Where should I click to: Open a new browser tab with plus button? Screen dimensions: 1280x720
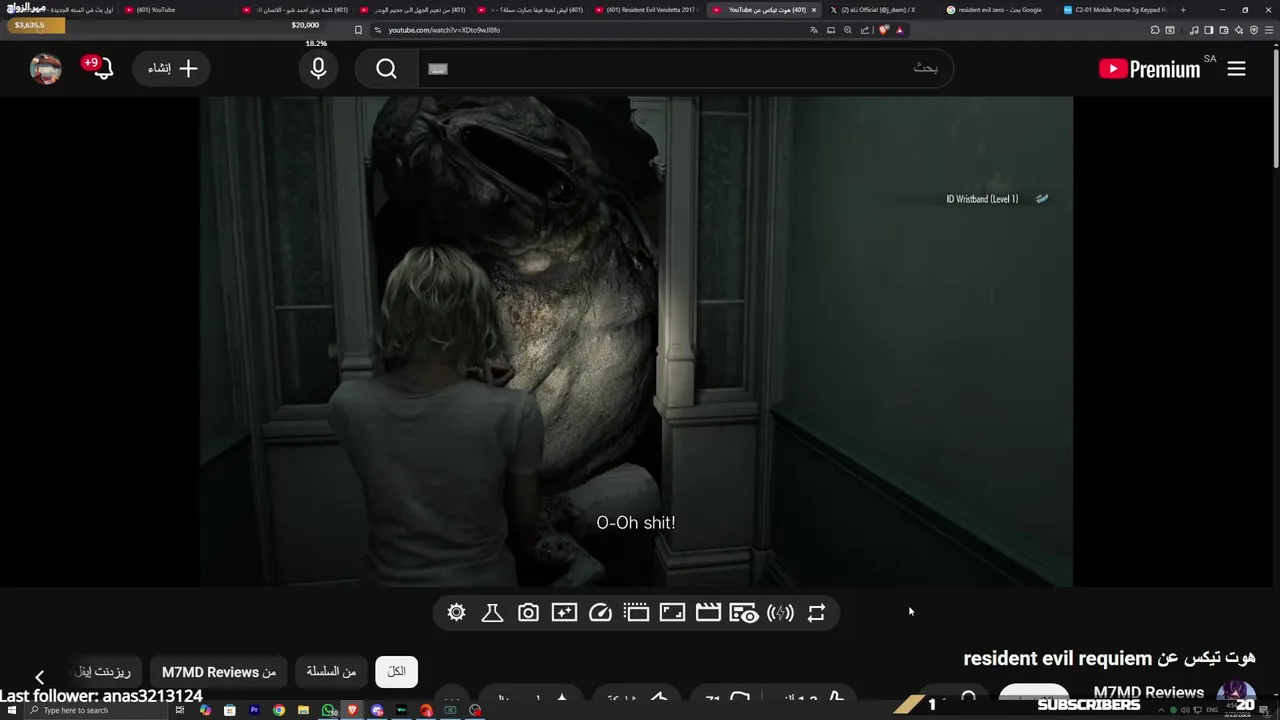1183,10
